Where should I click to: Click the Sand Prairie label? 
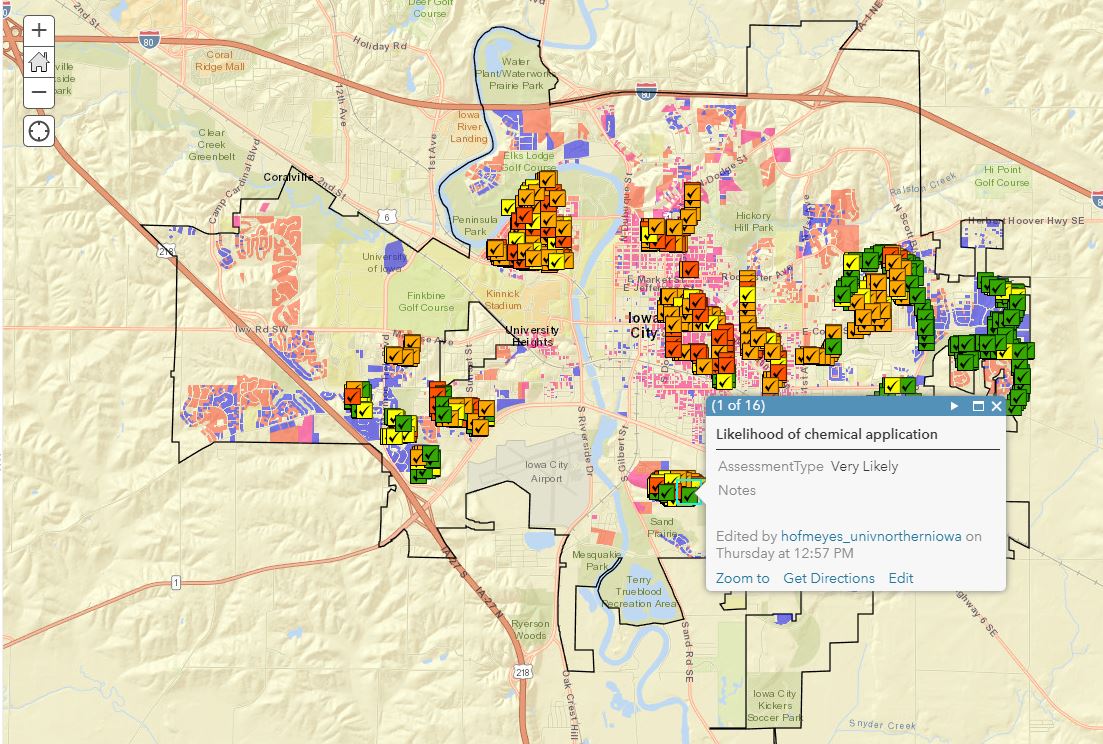click(662, 527)
